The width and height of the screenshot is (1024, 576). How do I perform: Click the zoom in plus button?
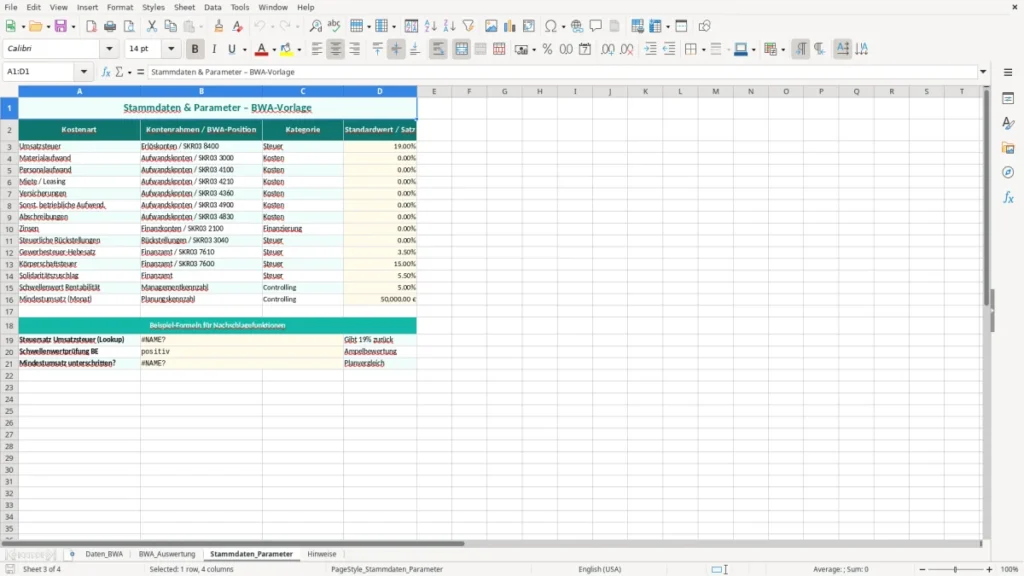(x=989, y=569)
